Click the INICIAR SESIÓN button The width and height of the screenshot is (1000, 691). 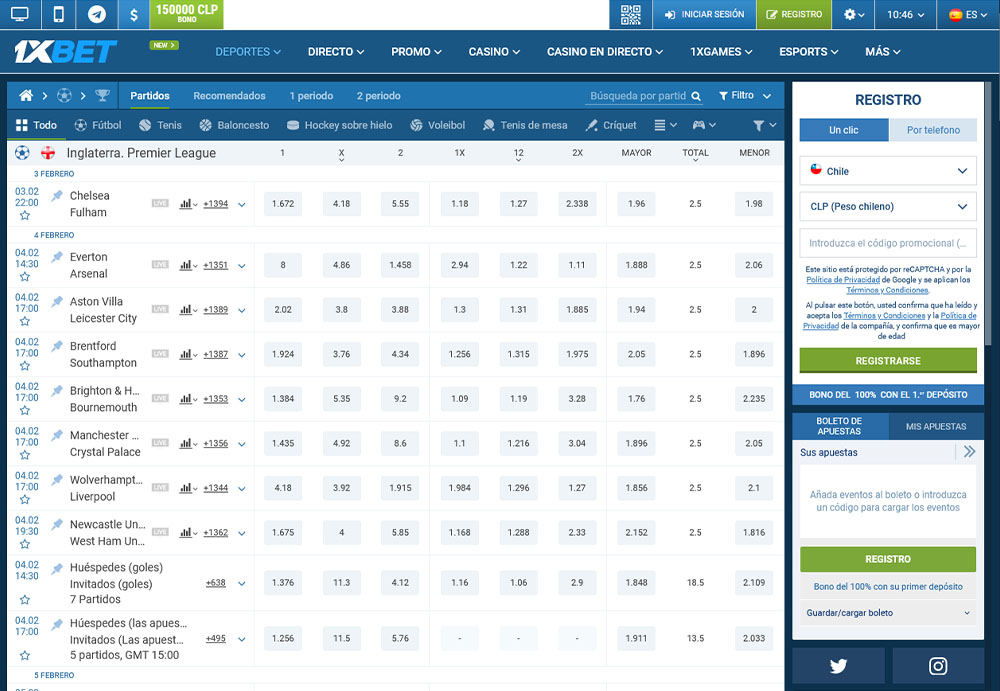705,14
